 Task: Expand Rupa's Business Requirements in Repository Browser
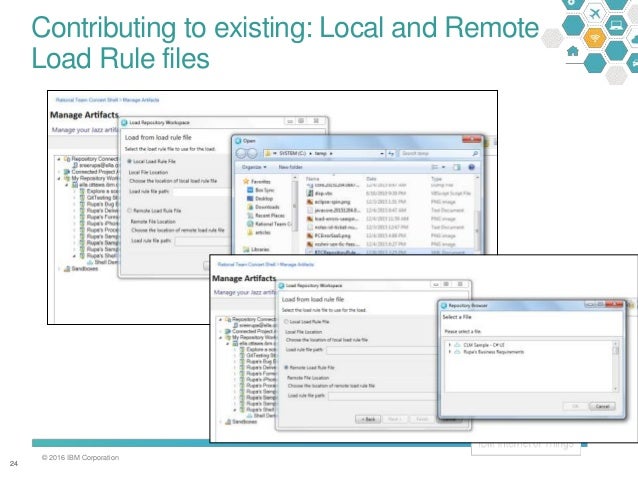(x=450, y=352)
